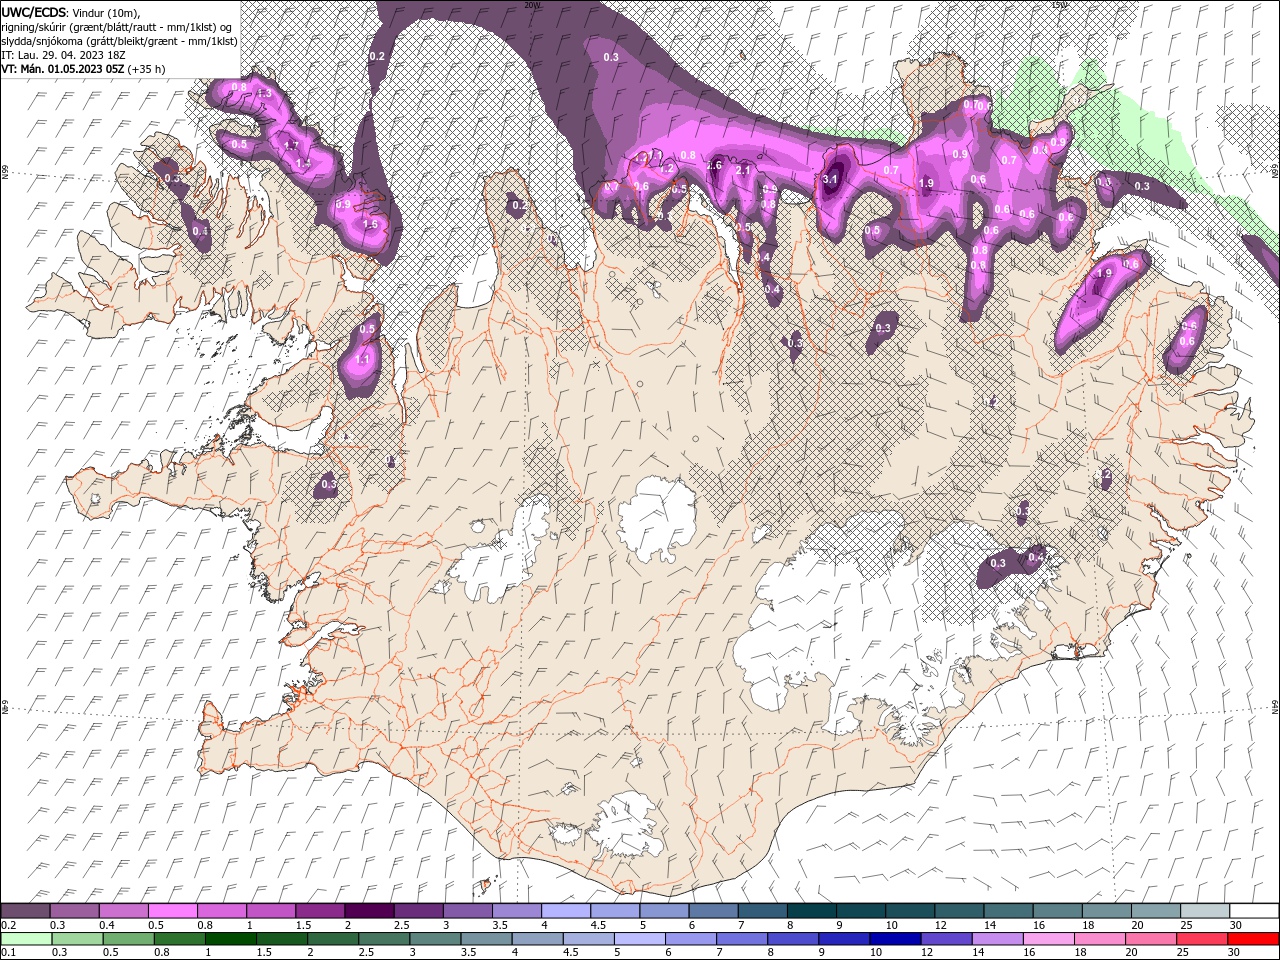Click the grey-teal 18 swatch in the upper scale

tap(1107, 910)
